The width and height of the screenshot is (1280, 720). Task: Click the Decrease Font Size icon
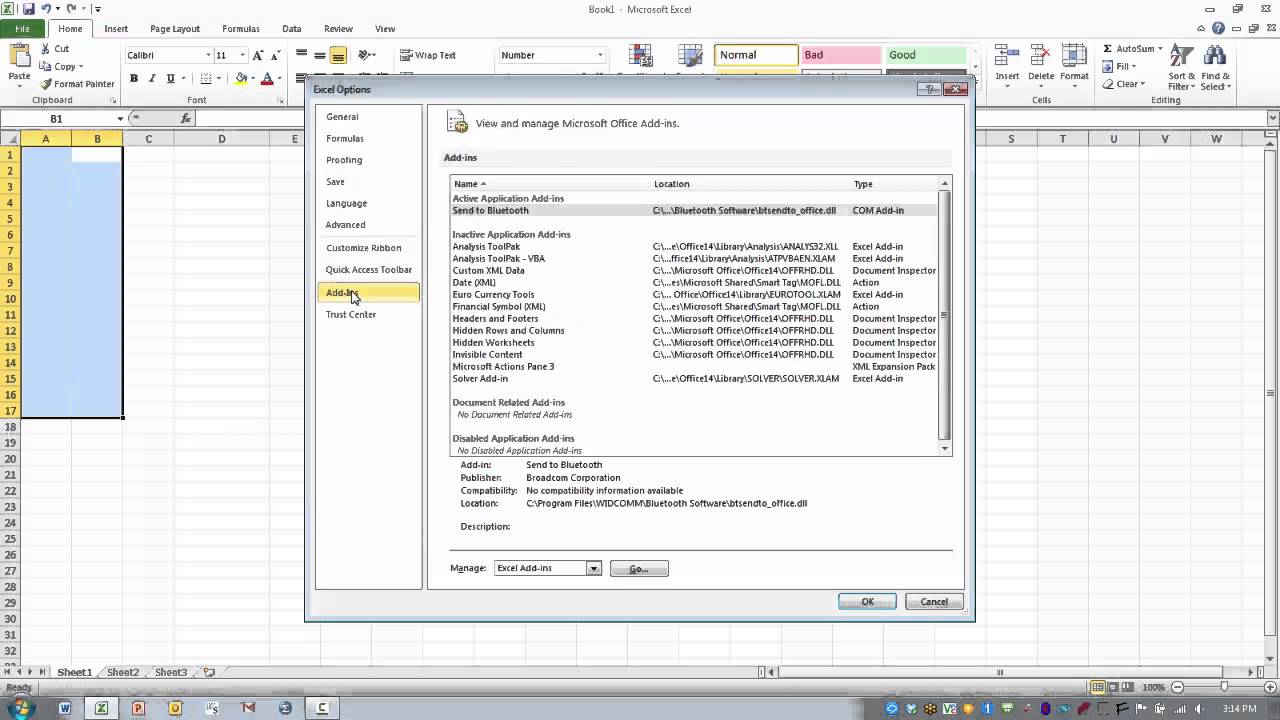pos(275,55)
